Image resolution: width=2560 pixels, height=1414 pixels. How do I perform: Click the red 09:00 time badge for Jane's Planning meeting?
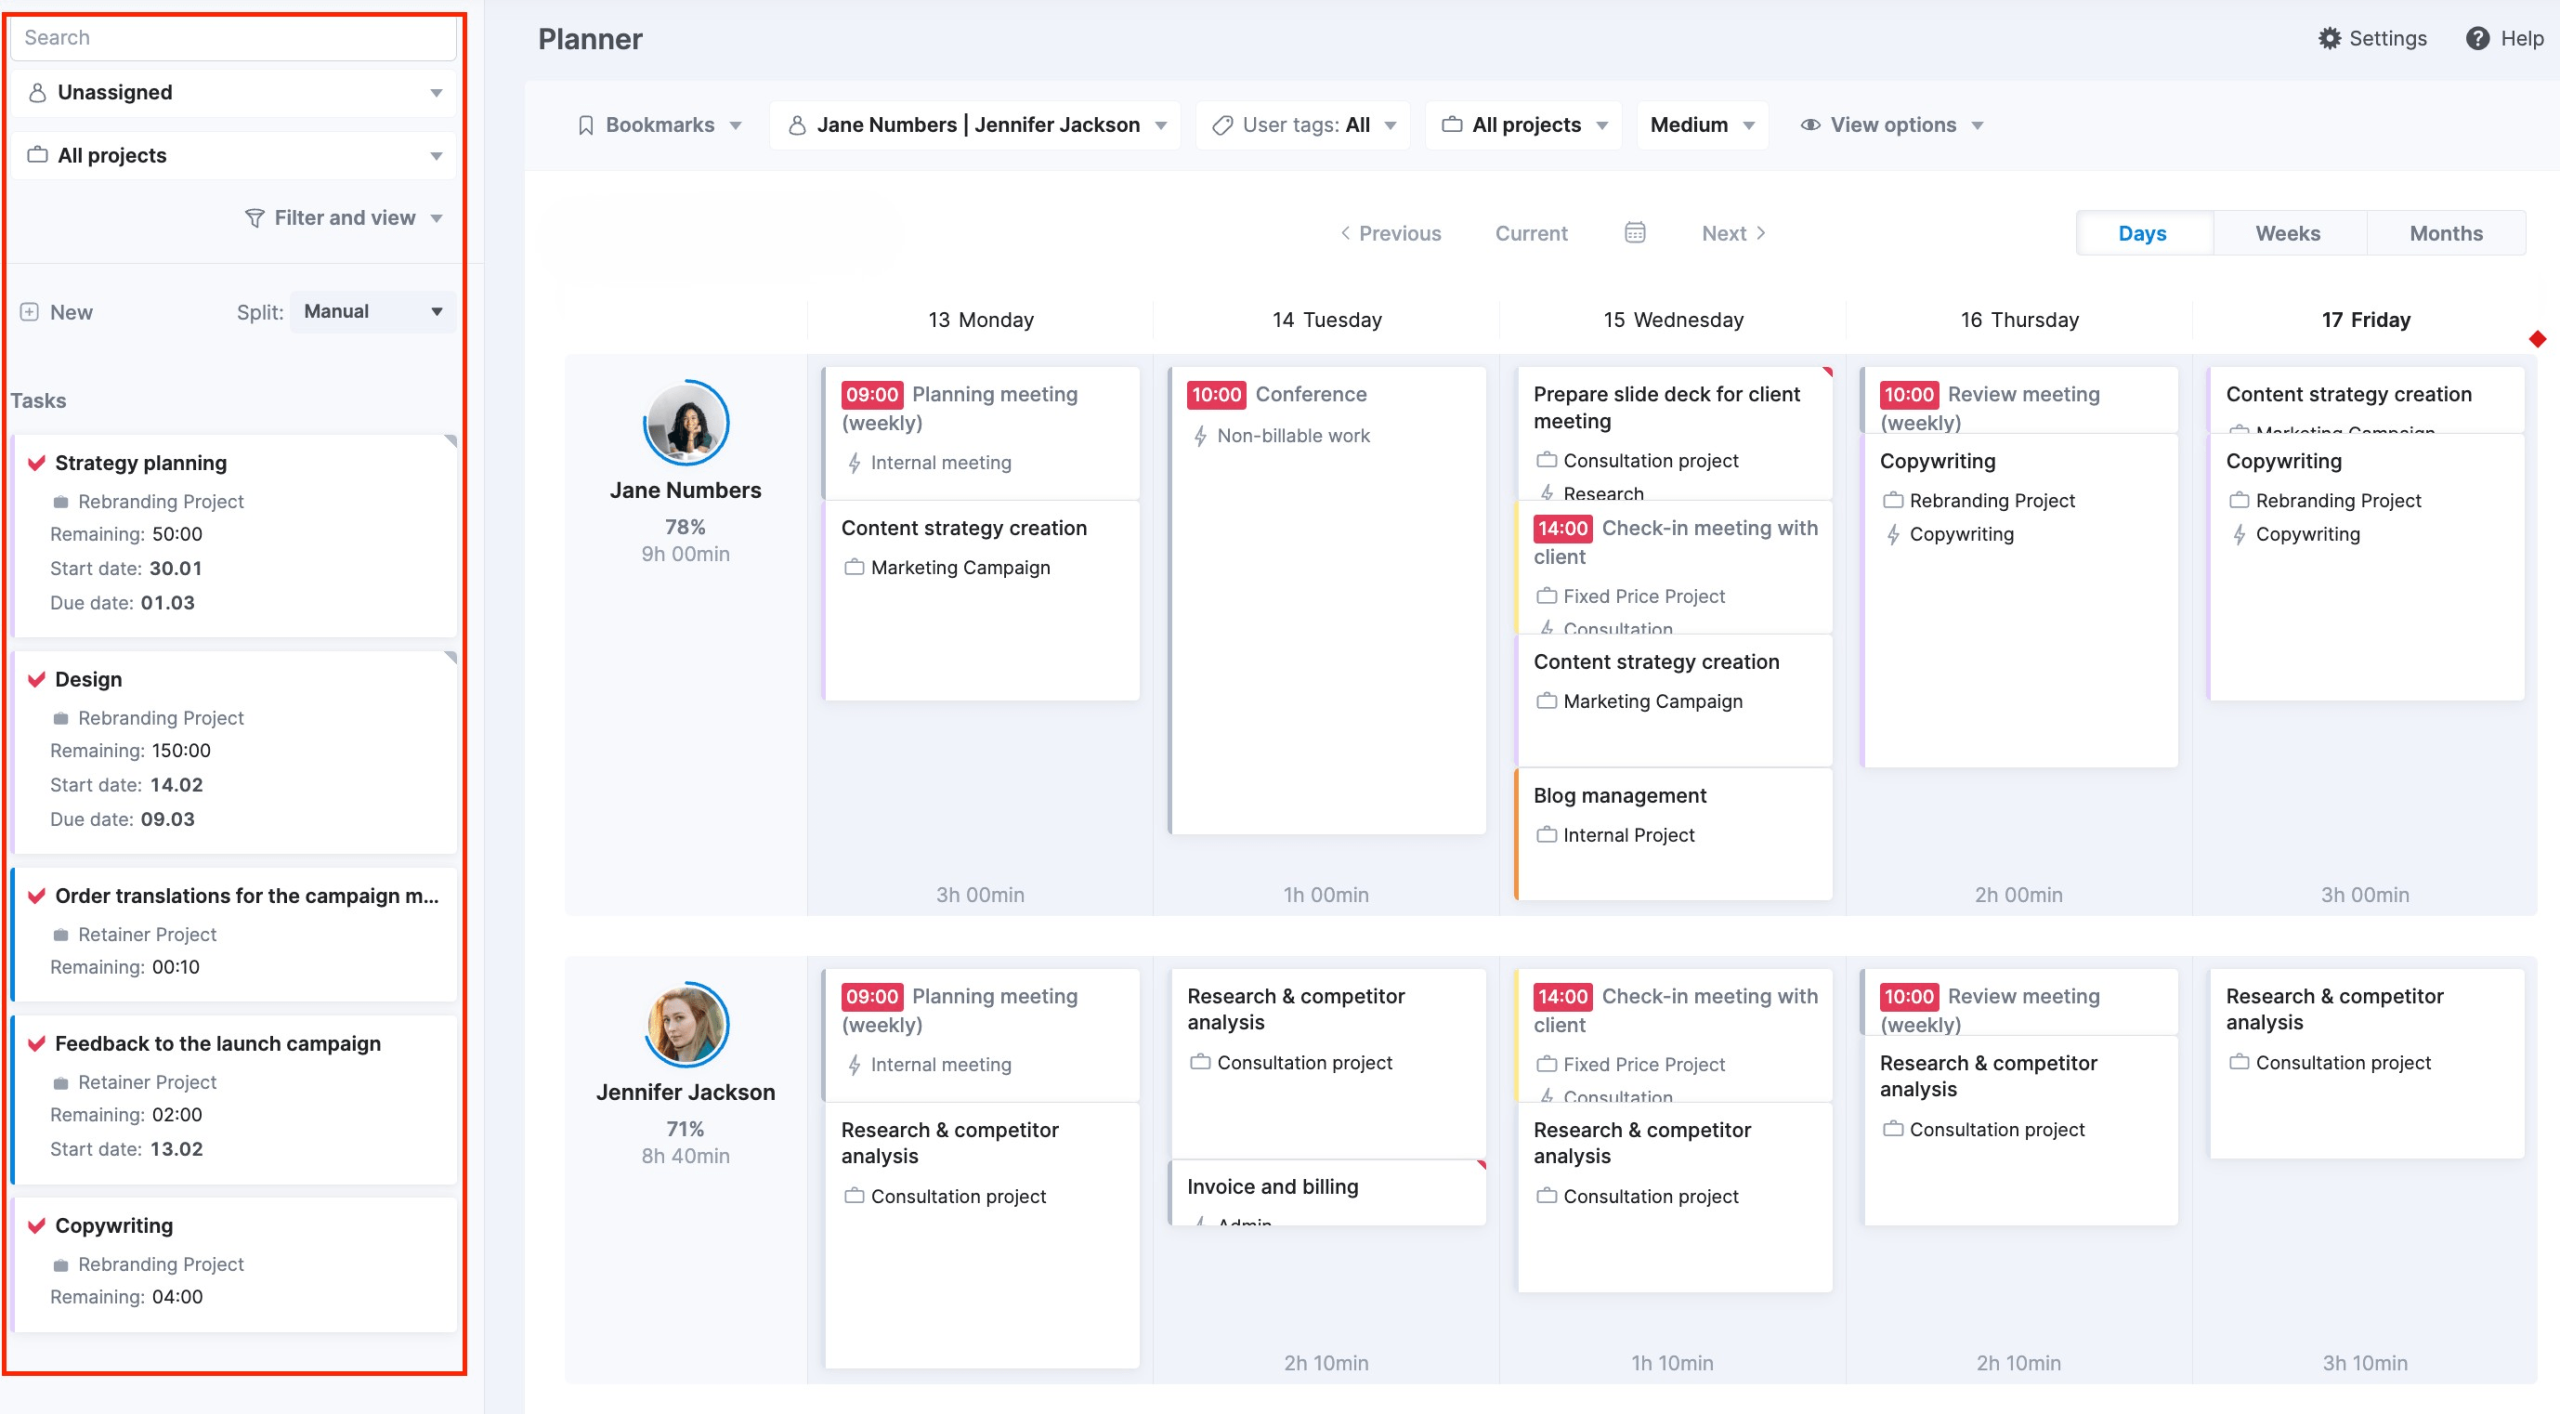[871, 394]
